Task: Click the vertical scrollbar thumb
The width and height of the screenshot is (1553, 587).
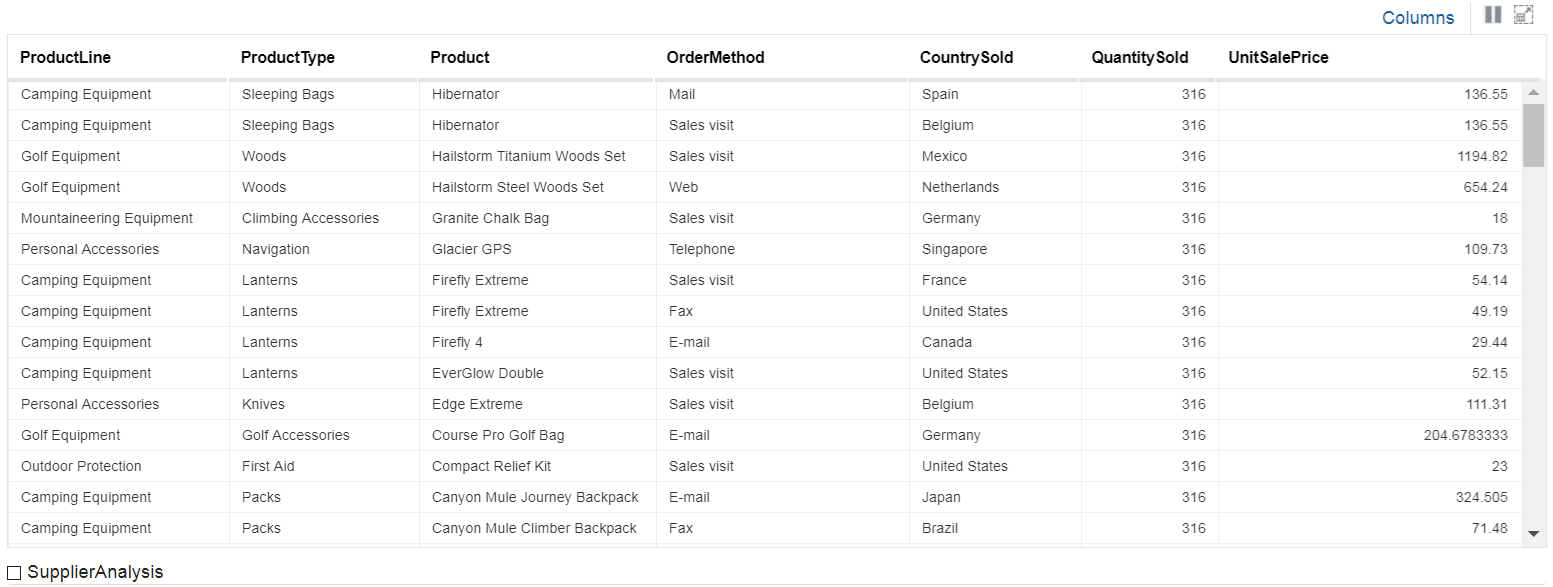Action: (x=1533, y=135)
